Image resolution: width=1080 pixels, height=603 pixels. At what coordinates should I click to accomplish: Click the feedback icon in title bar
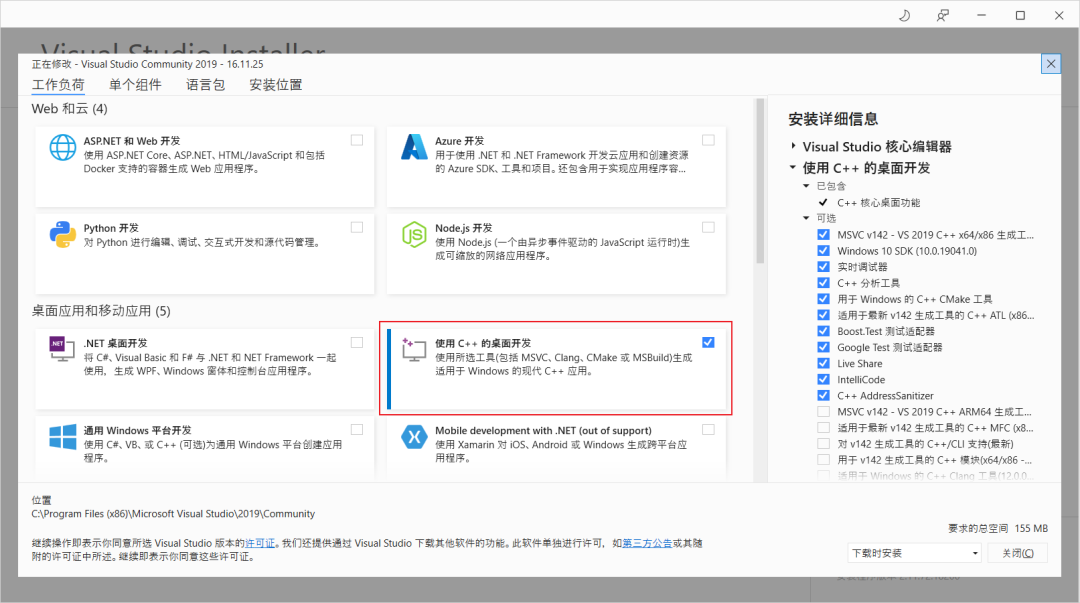point(943,15)
